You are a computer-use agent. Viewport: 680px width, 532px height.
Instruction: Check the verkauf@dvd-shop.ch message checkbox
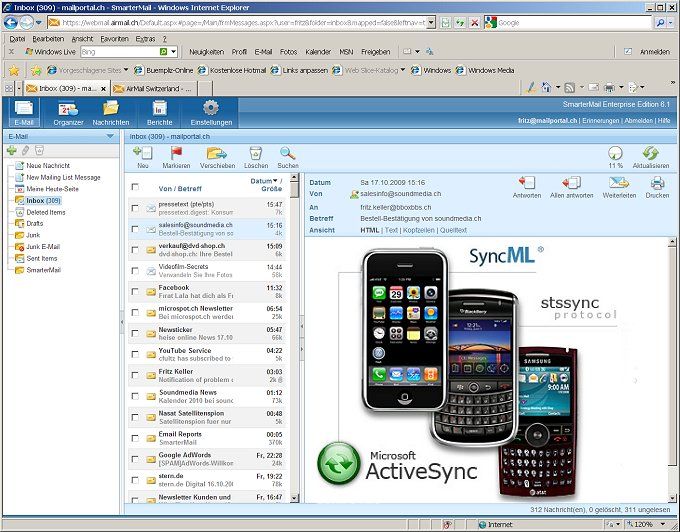135,250
